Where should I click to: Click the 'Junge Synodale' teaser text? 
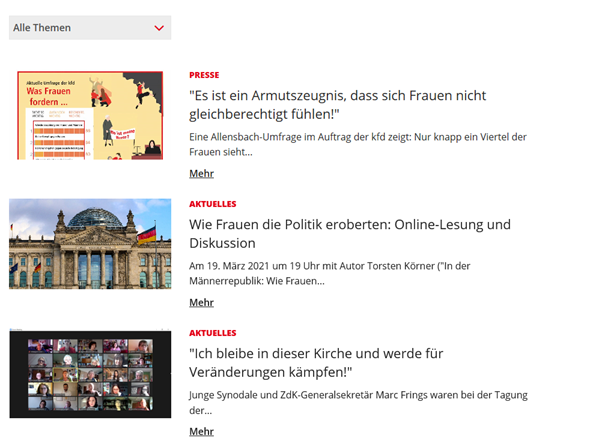pos(358,402)
